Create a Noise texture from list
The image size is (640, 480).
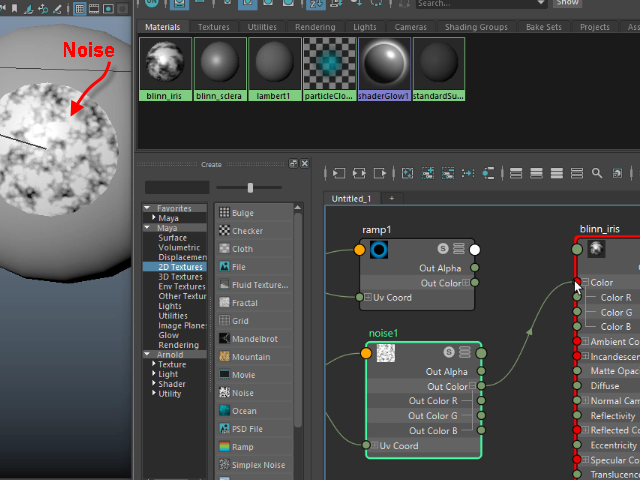pyautogui.click(x=242, y=393)
